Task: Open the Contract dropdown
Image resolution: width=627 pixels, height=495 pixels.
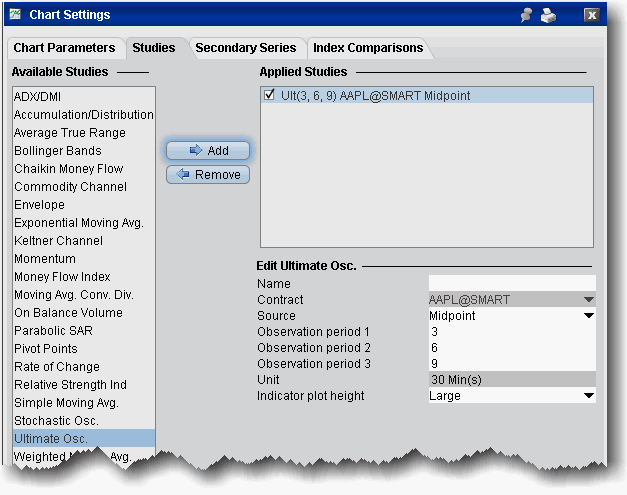Action: (588, 300)
